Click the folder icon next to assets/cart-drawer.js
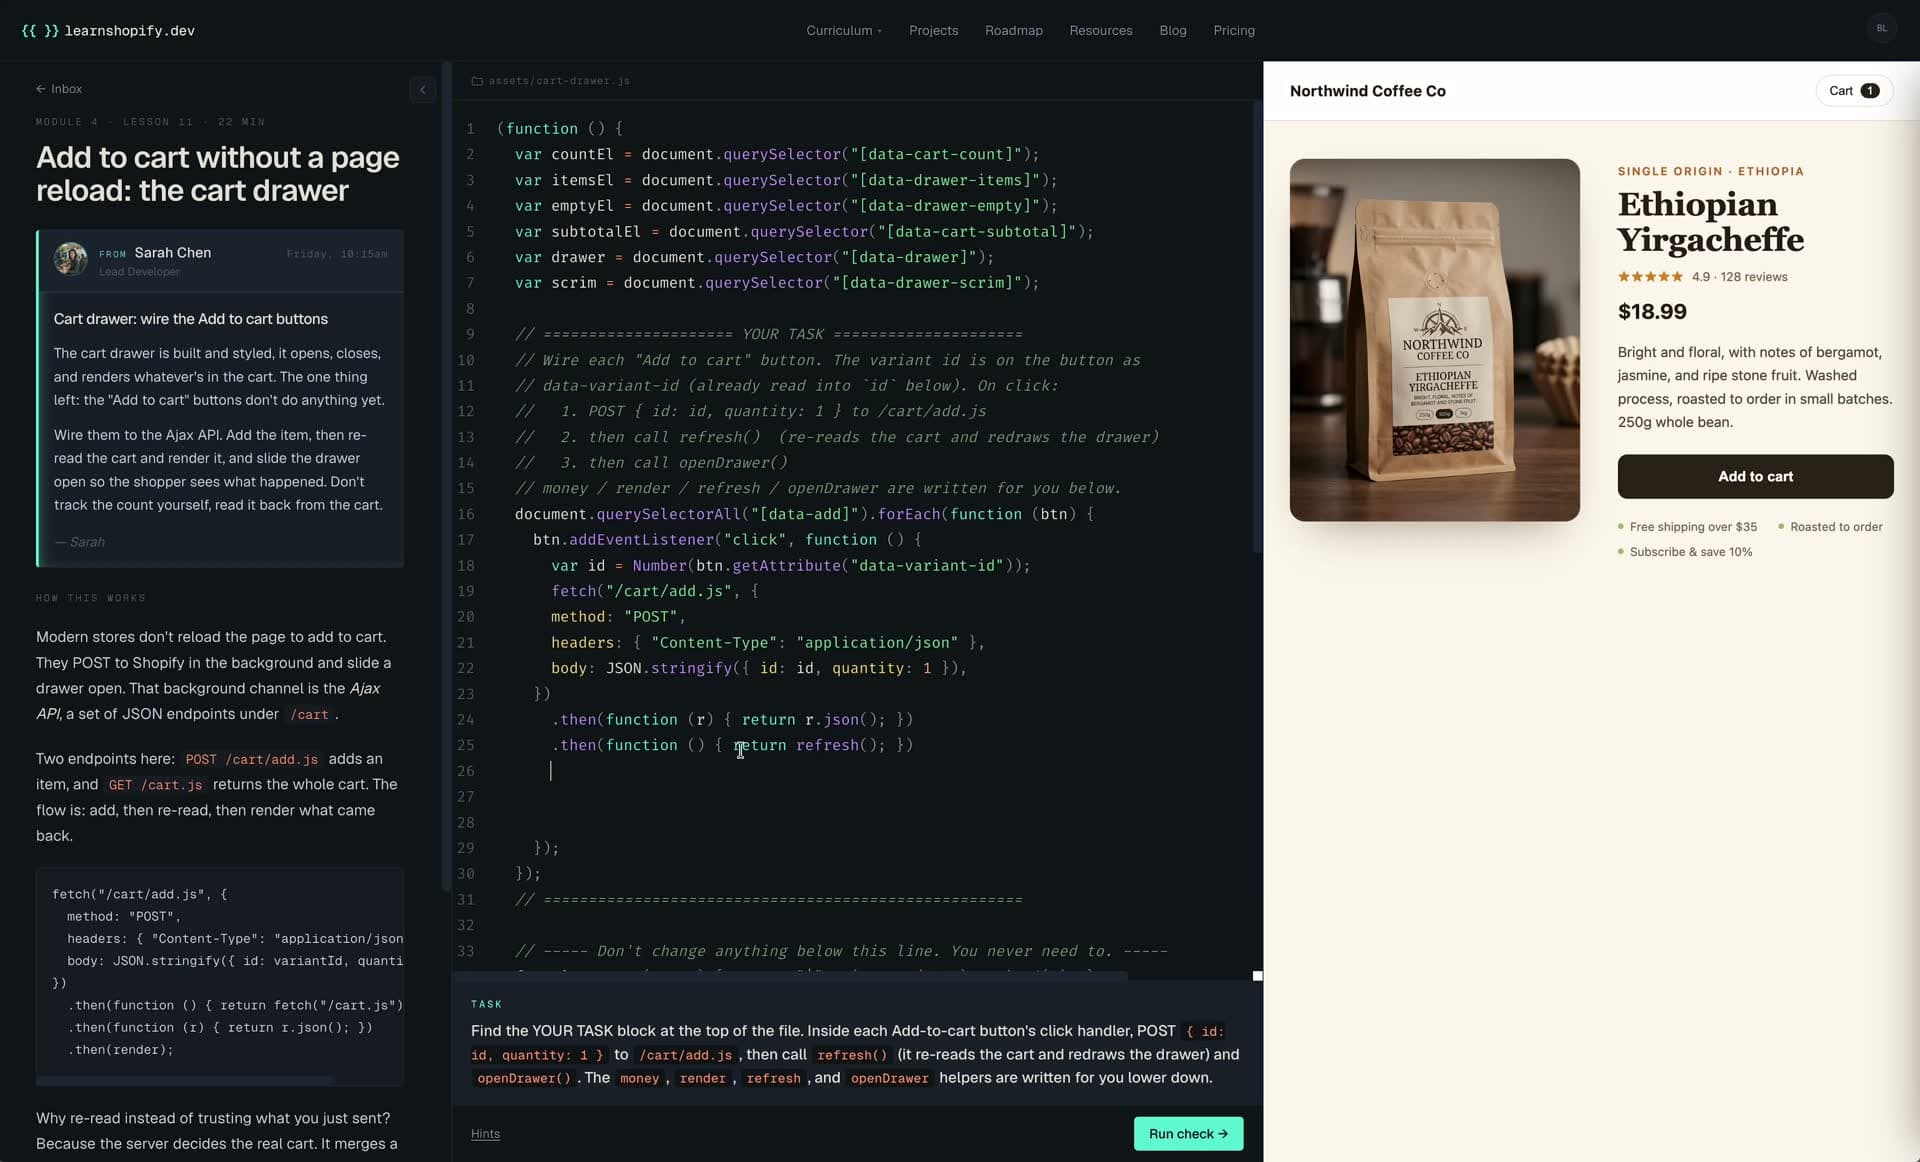Viewport: 1920px width, 1162px height. coord(477,81)
